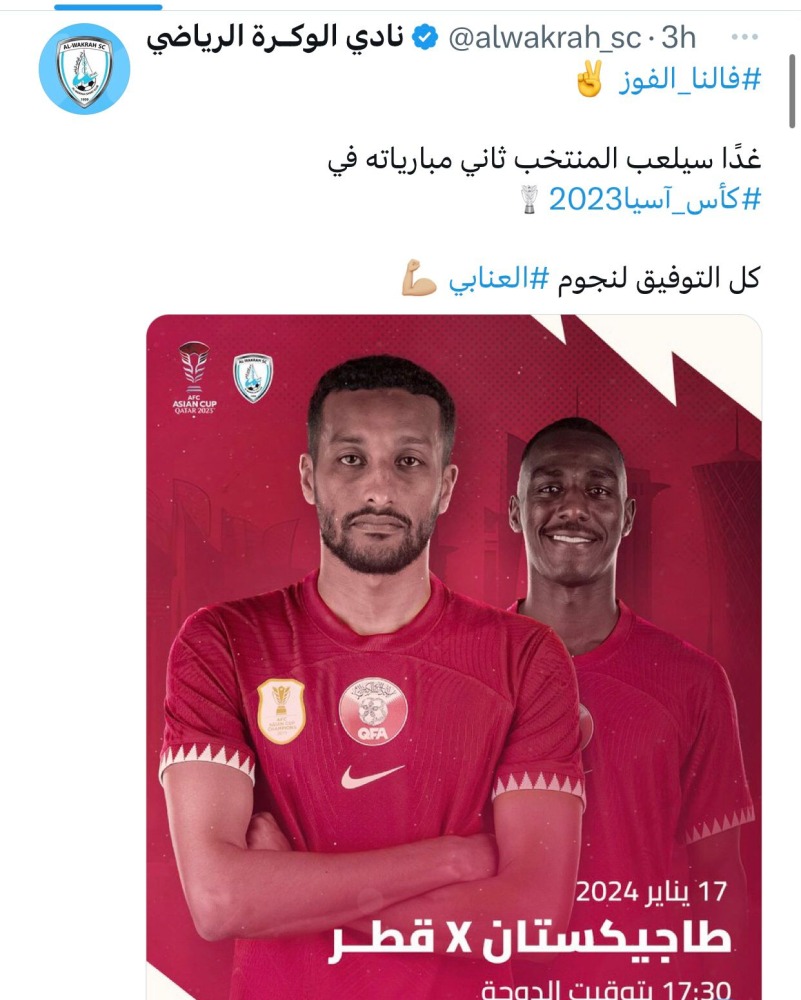Click the blue verified badge icon

[425, 38]
